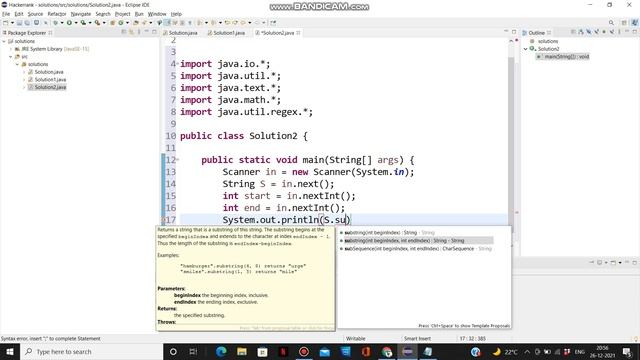Toggle Hide Local Types in Outline toolbar
Viewport: 640px width, 360px height.
coord(612,32)
